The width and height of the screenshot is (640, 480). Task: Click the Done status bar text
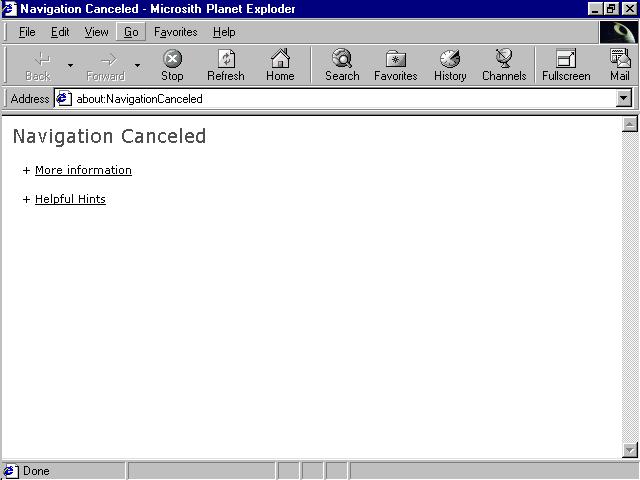(36, 471)
